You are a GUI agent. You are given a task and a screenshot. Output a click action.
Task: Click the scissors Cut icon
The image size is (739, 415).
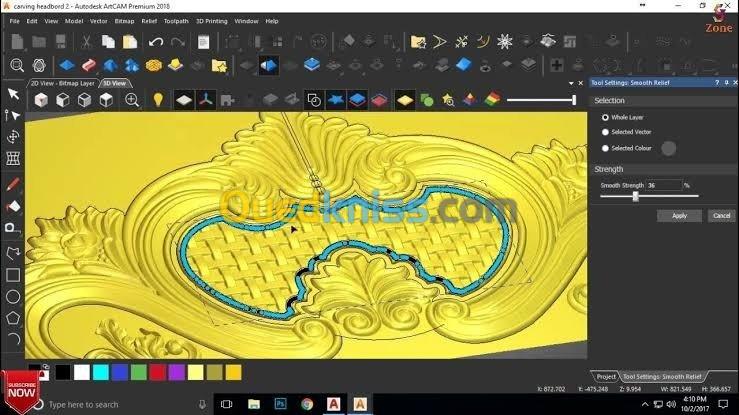tap(86, 42)
